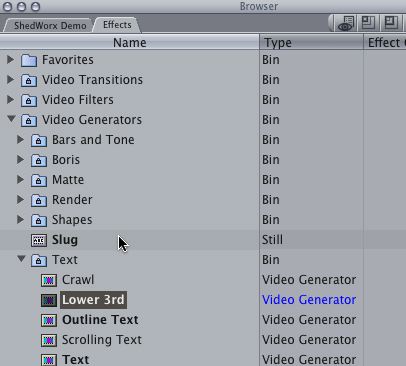This screenshot has width=406, height=366.
Task: Select the Video Filters label
Action: point(78,100)
